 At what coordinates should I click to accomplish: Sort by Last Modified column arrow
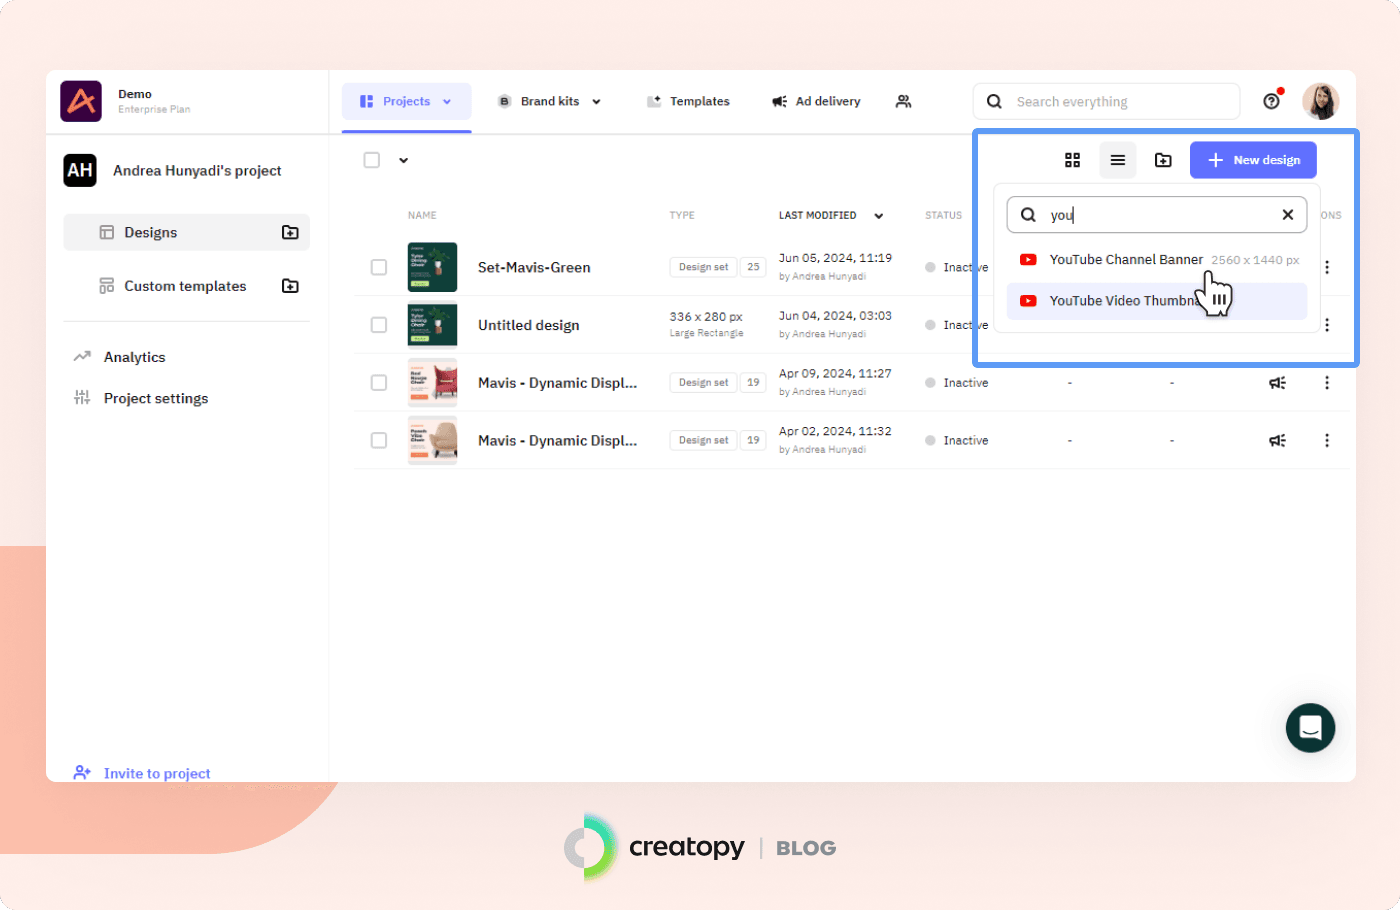coord(878,216)
